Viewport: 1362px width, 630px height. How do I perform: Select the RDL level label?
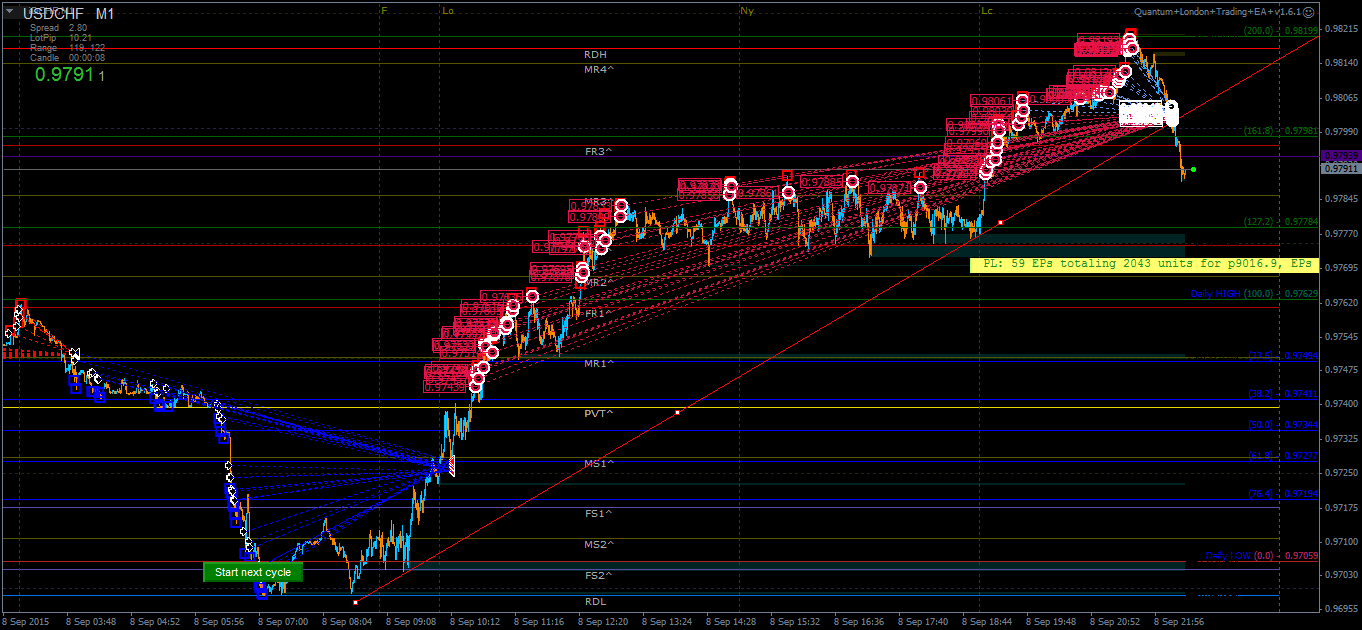point(596,602)
